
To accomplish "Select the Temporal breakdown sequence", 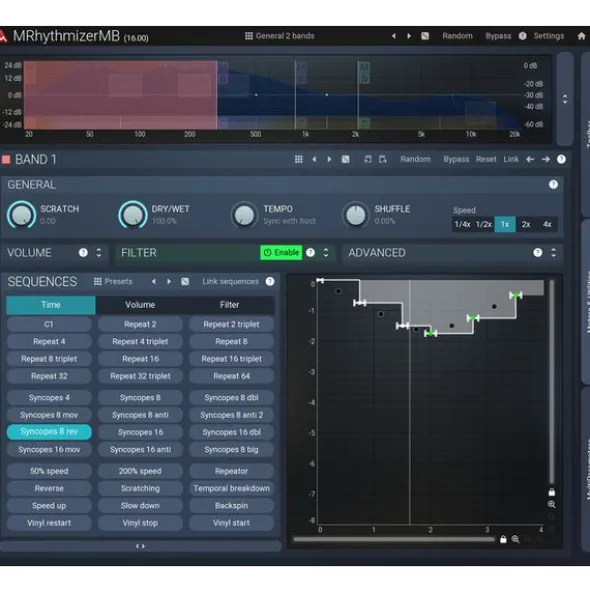I will click(231, 488).
